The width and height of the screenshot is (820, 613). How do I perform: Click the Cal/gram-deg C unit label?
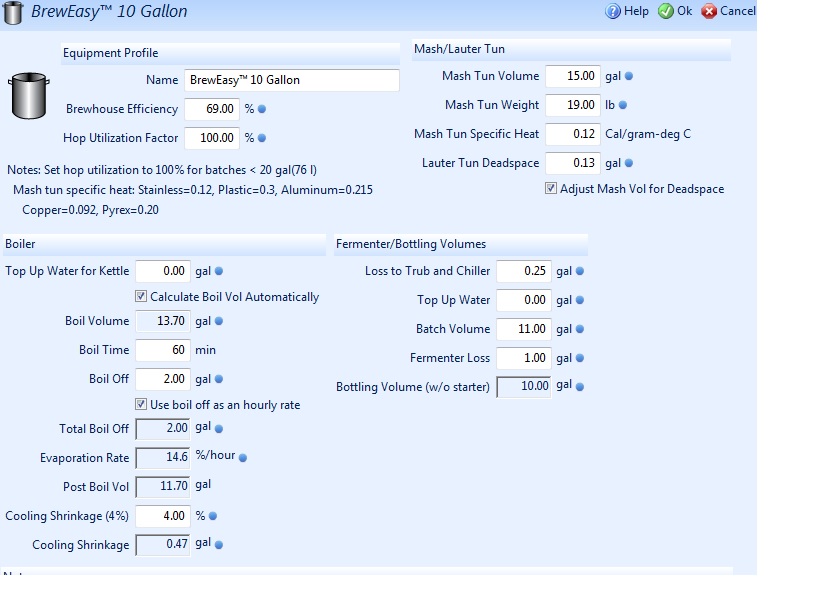(x=648, y=134)
